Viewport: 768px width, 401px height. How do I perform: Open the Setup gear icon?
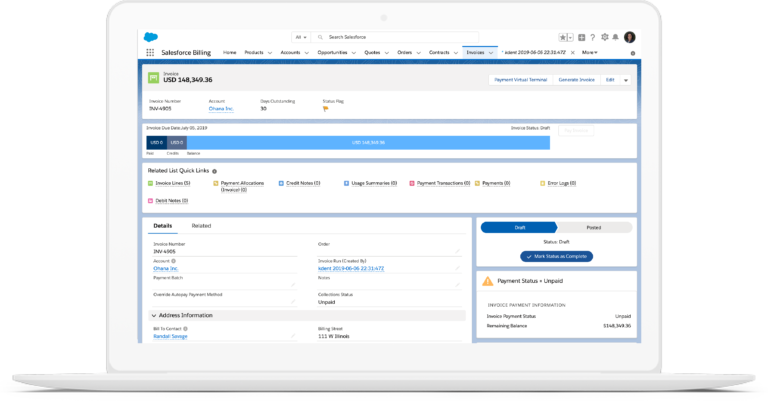click(x=605, y=37)
